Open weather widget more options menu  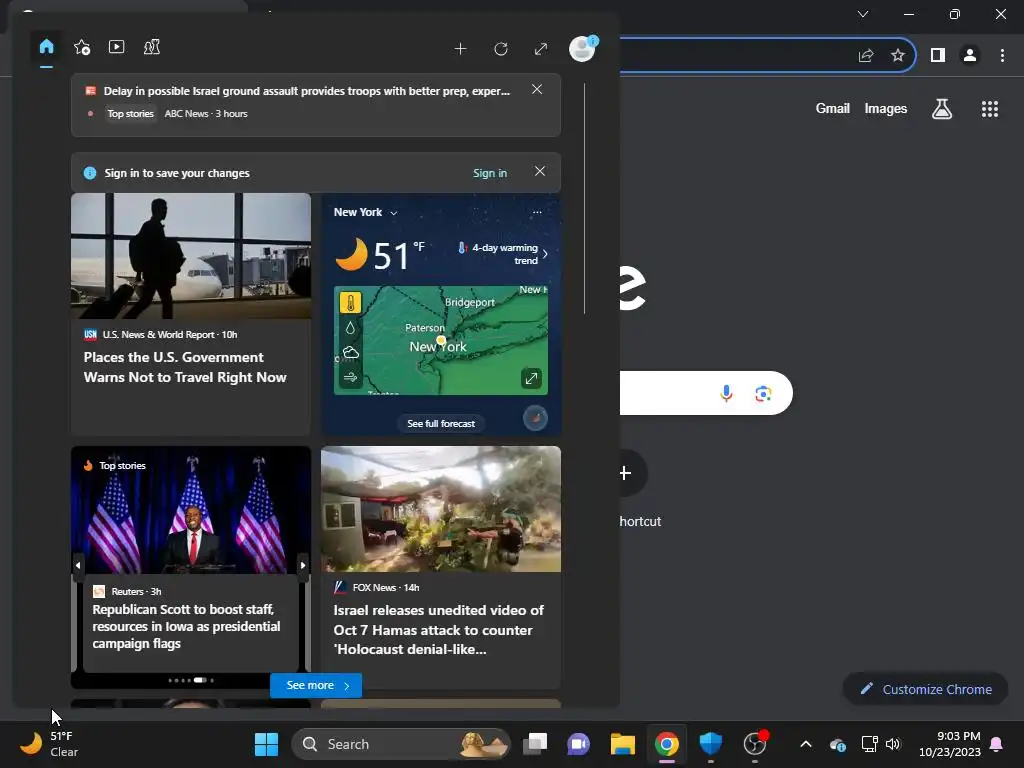[537, 212]
